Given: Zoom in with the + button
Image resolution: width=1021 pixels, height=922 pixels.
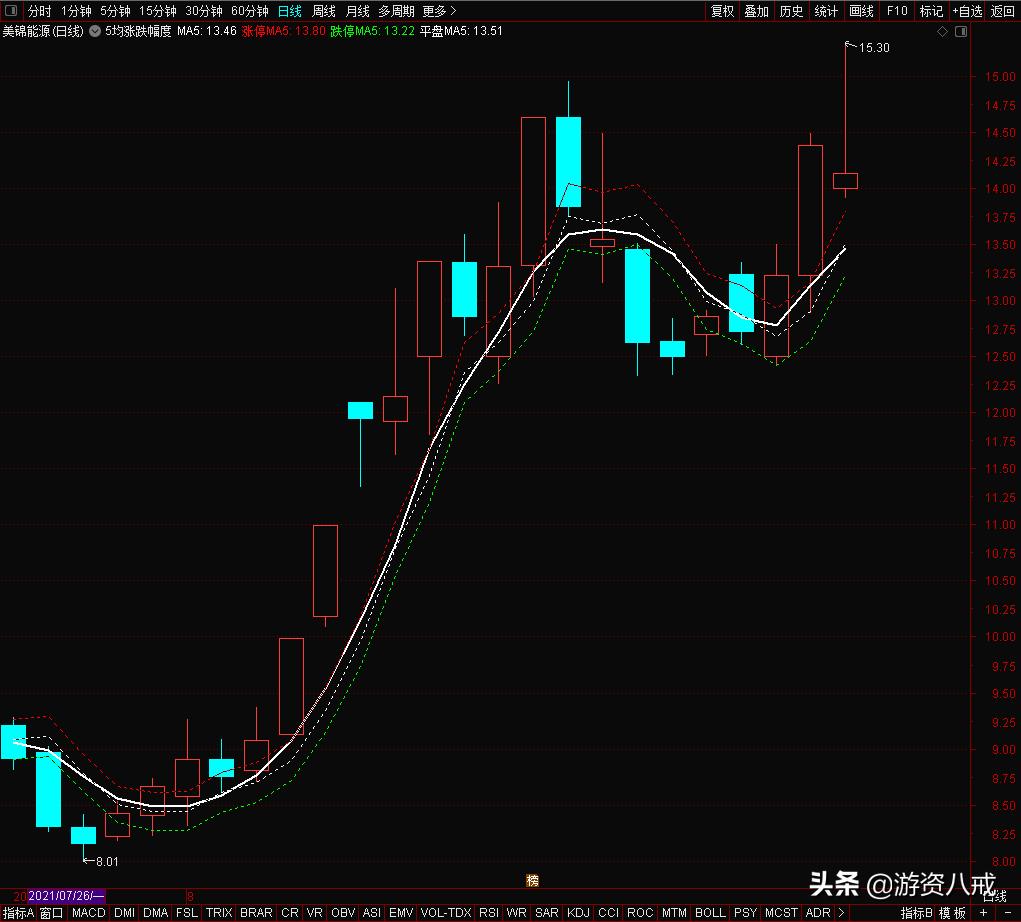Looking at the screenshot, I should pyautogui.click(x=983, y=913).
